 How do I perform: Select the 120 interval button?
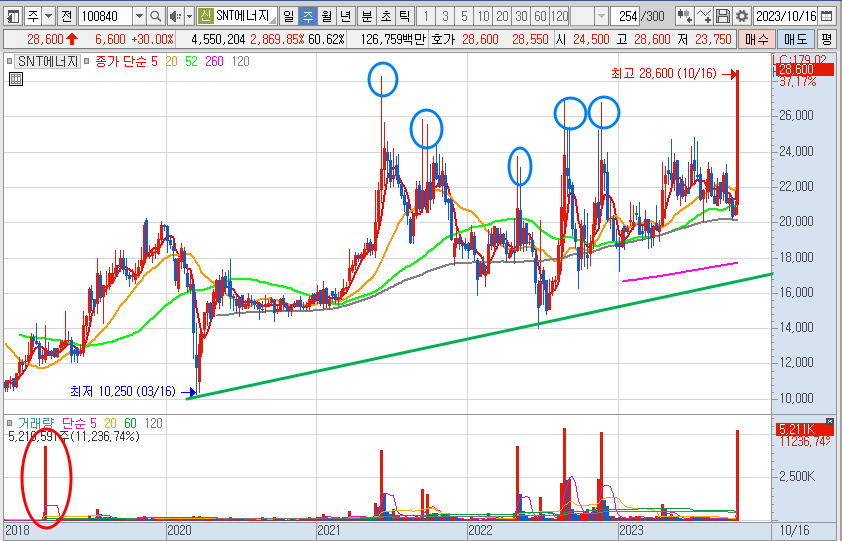click(x=560, y=17)
